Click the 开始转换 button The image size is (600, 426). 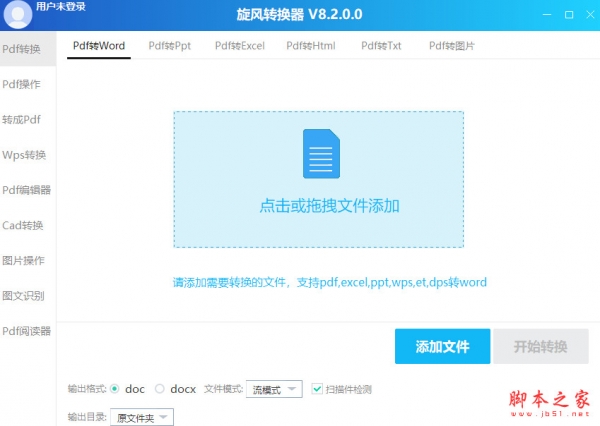tap(541, 346)
